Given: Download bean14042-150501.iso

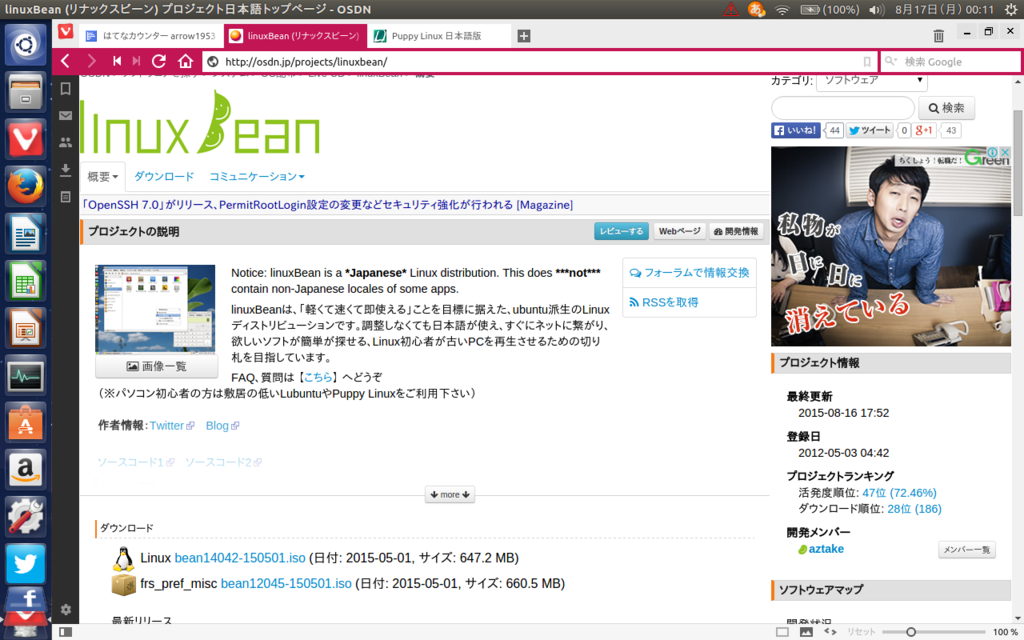Looking at the screenshot, I should coord(240,558).
